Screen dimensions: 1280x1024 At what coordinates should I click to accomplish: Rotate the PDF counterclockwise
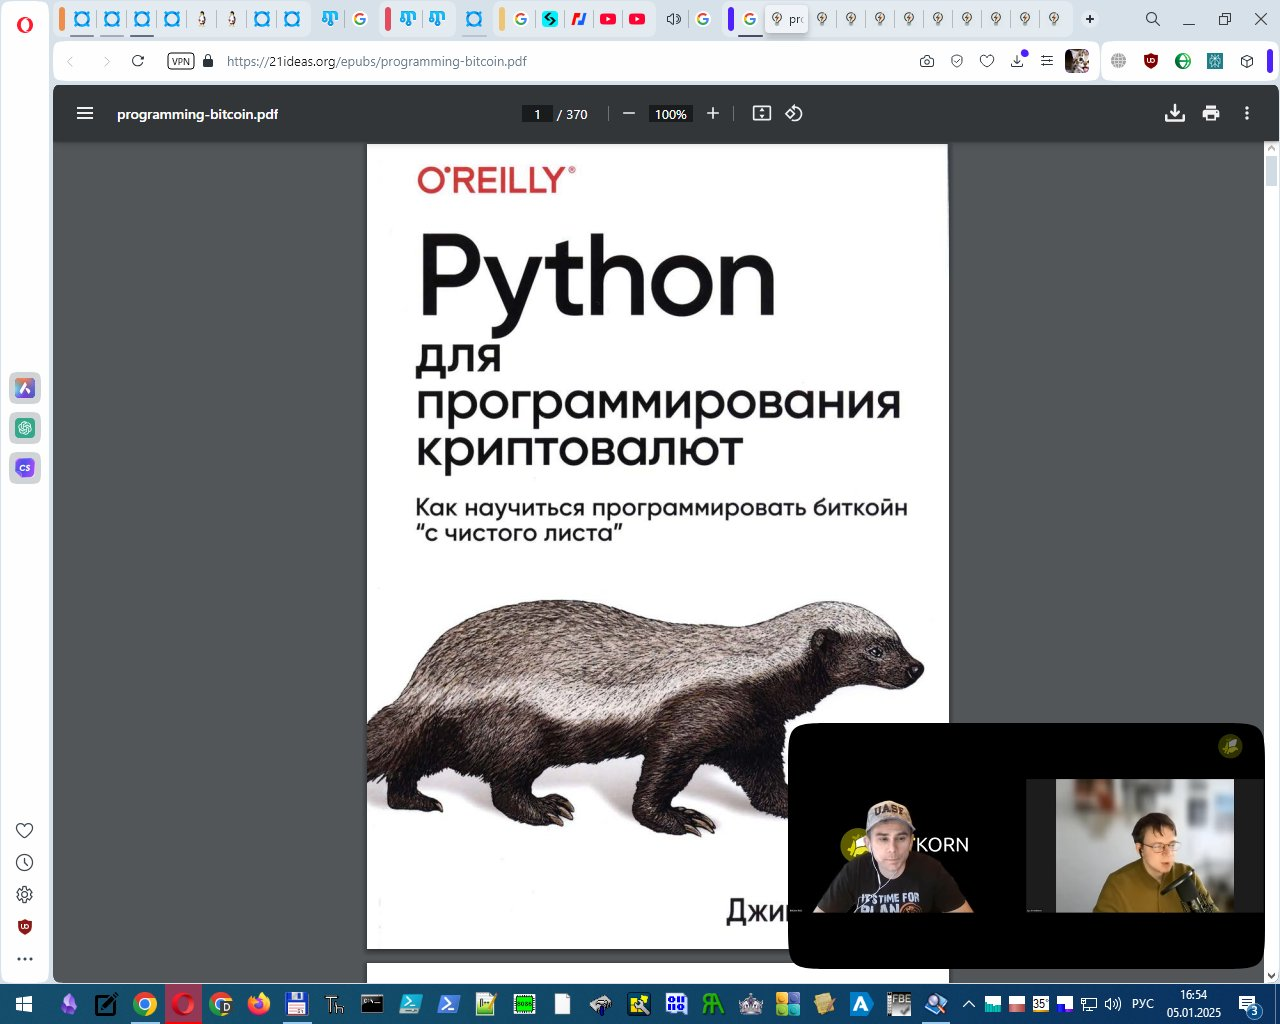(x=794, y=114)
